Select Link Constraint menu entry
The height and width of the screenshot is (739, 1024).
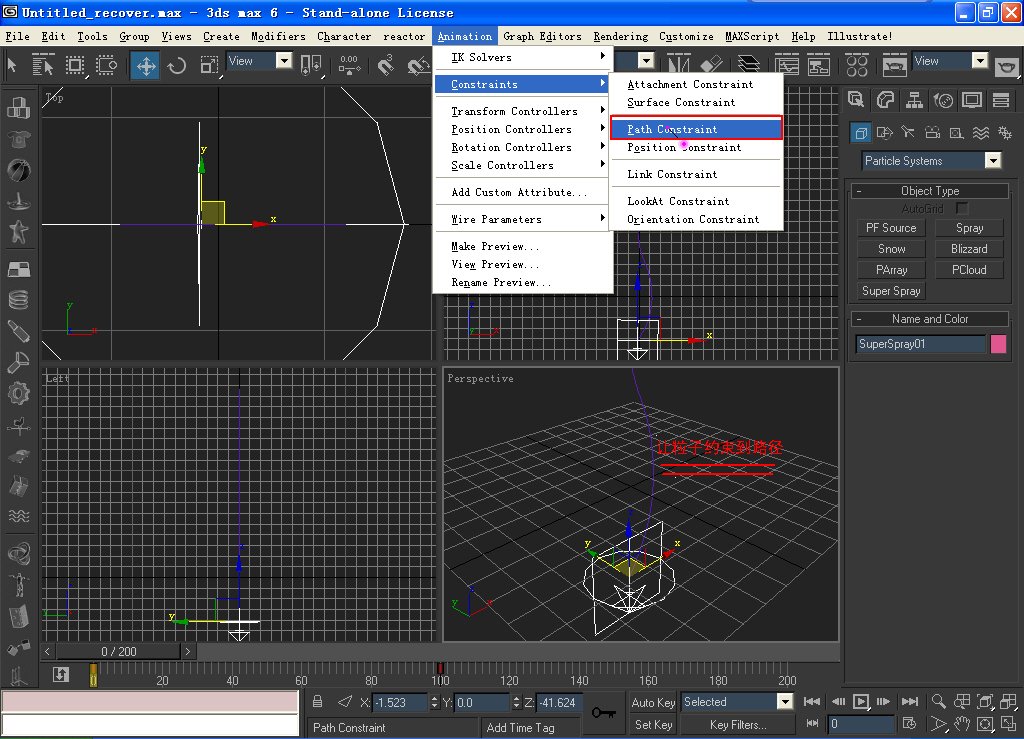tap(696, 174)
